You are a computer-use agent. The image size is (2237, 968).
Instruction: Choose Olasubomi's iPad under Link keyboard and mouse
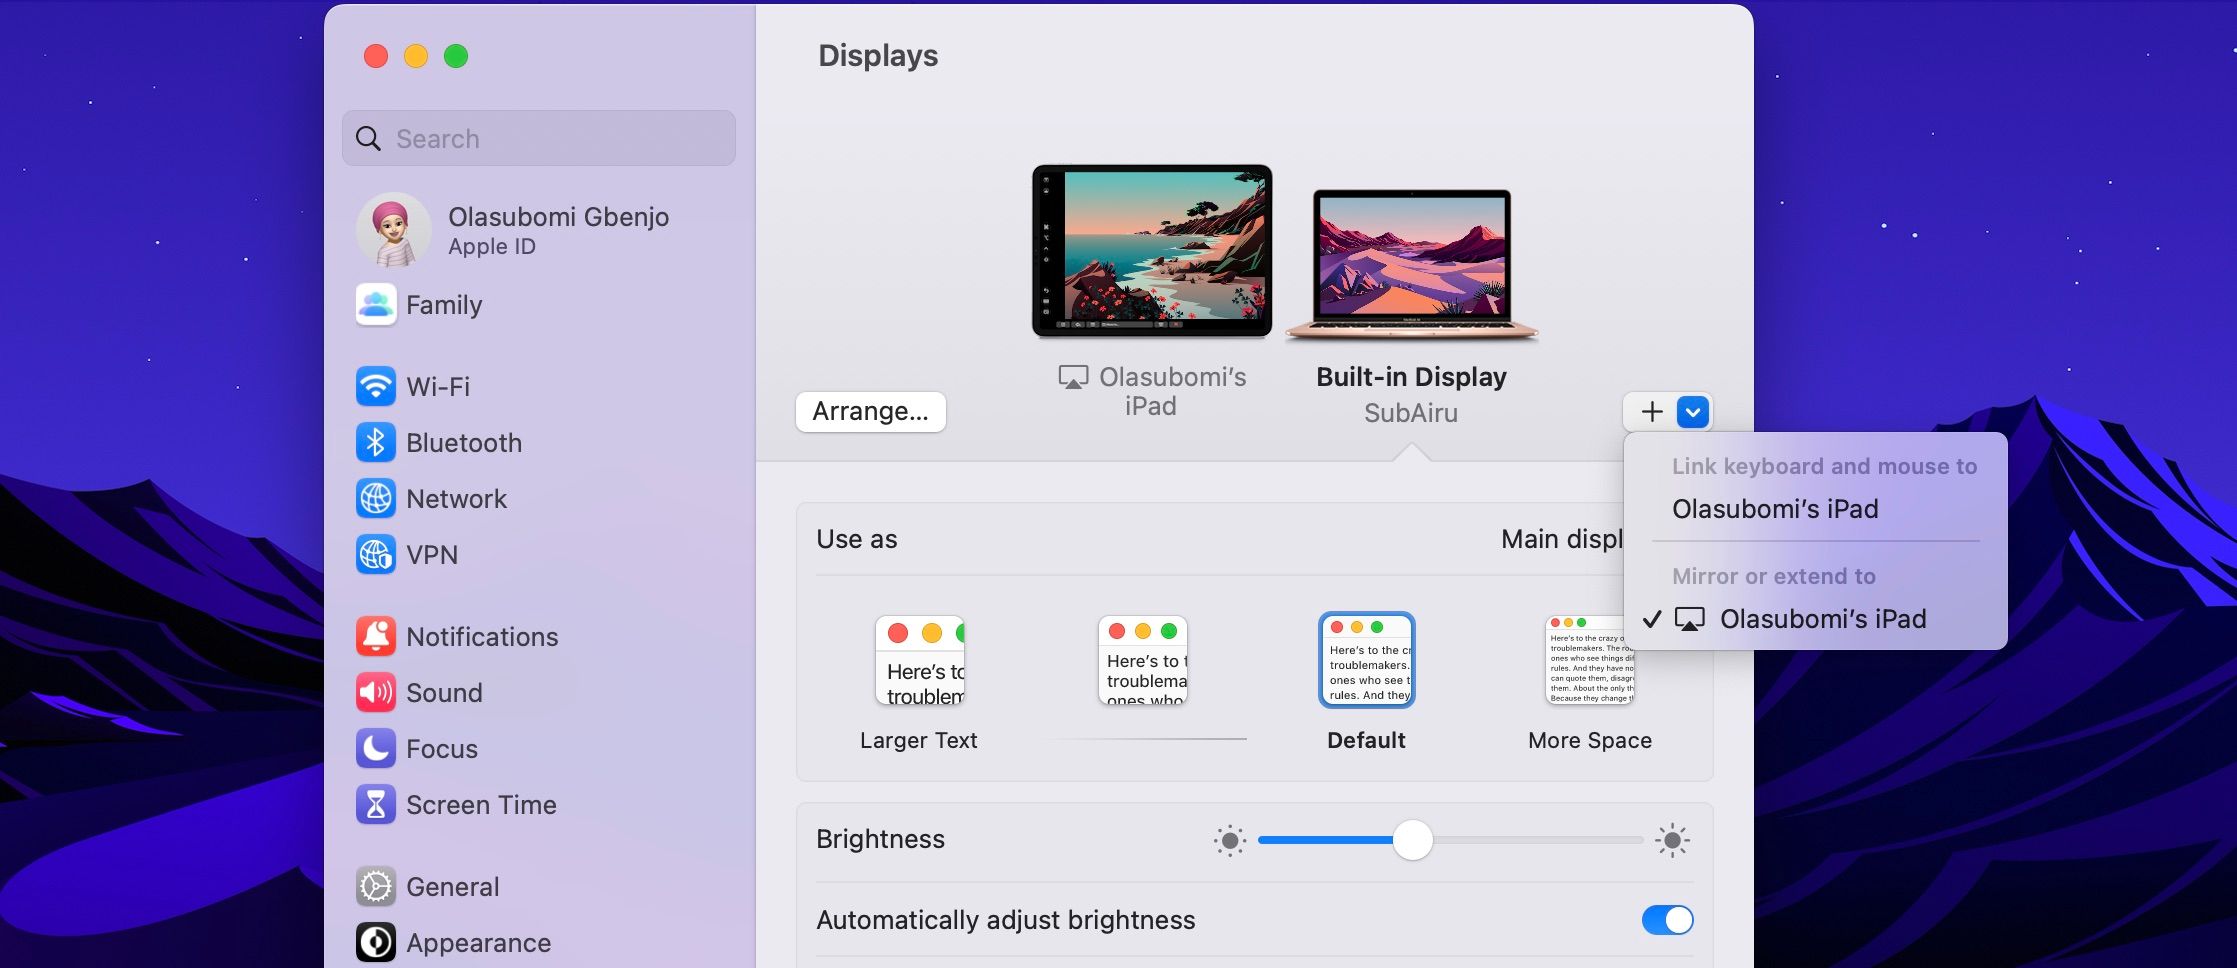click(x=1775, y=509)
